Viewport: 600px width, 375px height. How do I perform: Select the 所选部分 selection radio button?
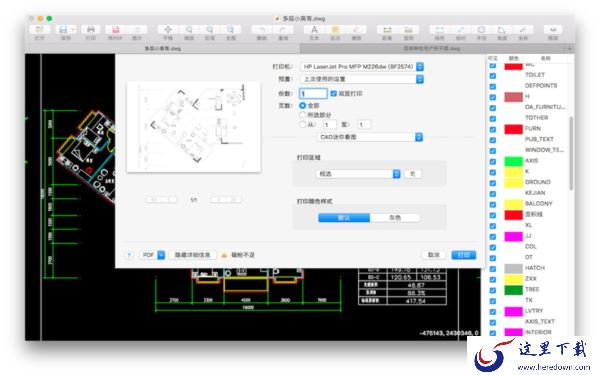(302, 115)
